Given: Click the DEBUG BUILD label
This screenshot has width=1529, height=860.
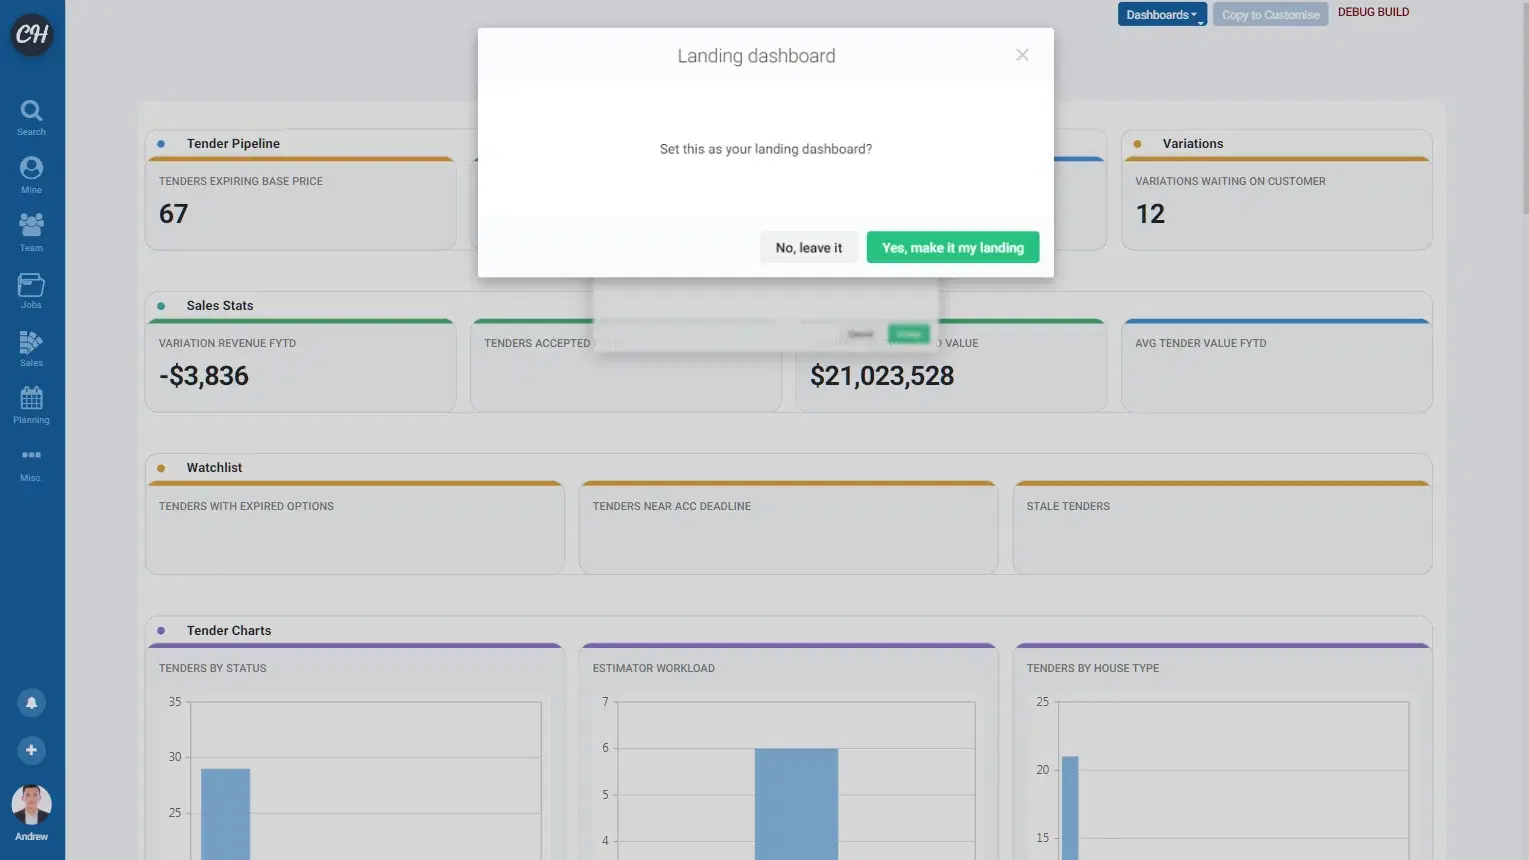Looking at the screenshot, I should 1373,12.
